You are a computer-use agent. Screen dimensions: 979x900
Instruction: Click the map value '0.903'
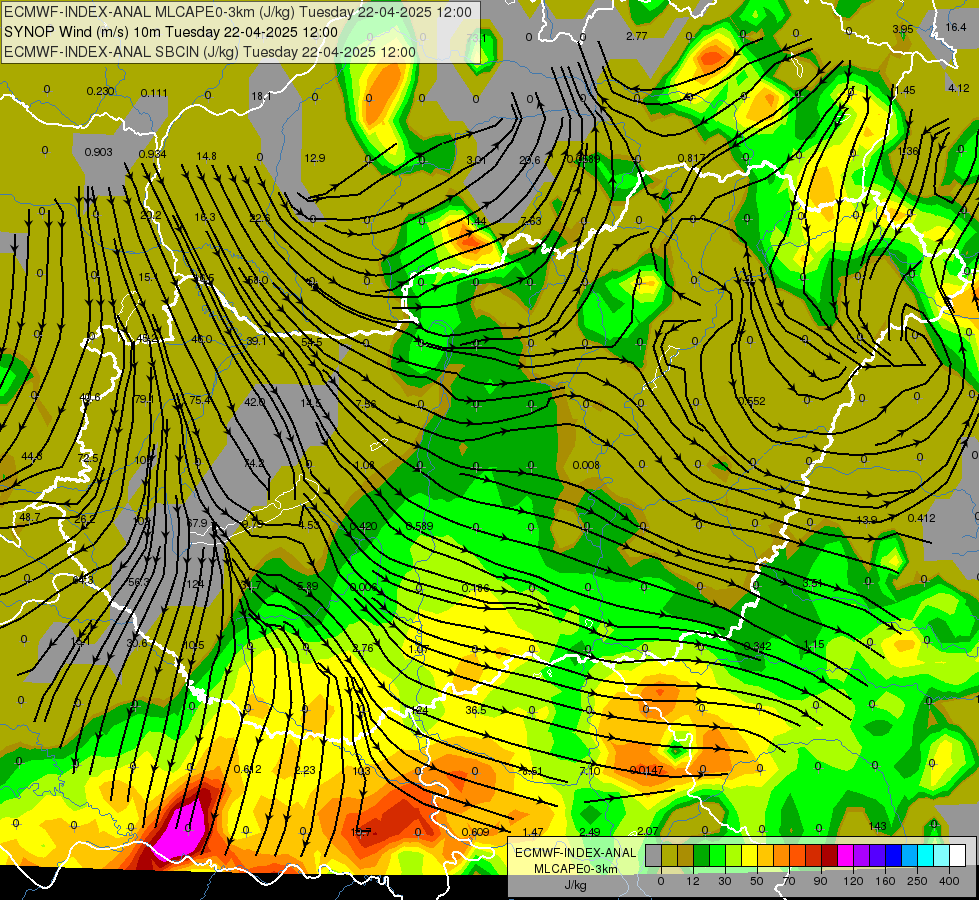tap(98, 152)
